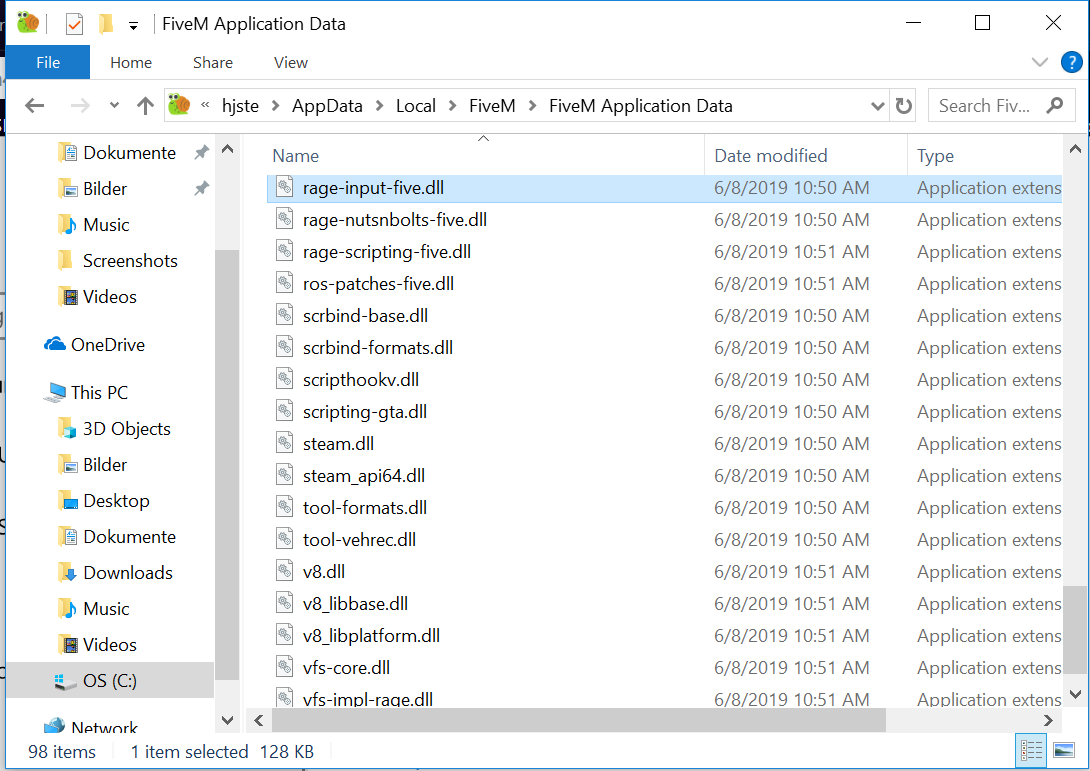The width and height of the screenshot is (1090, 771).
Task: Switch to Large icons view layout
Action: tap(1064, 751)
